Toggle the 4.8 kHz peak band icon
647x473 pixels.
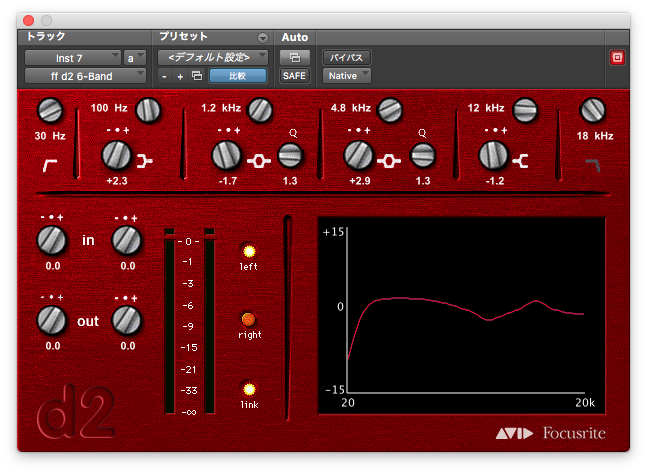tap(389, 161)
